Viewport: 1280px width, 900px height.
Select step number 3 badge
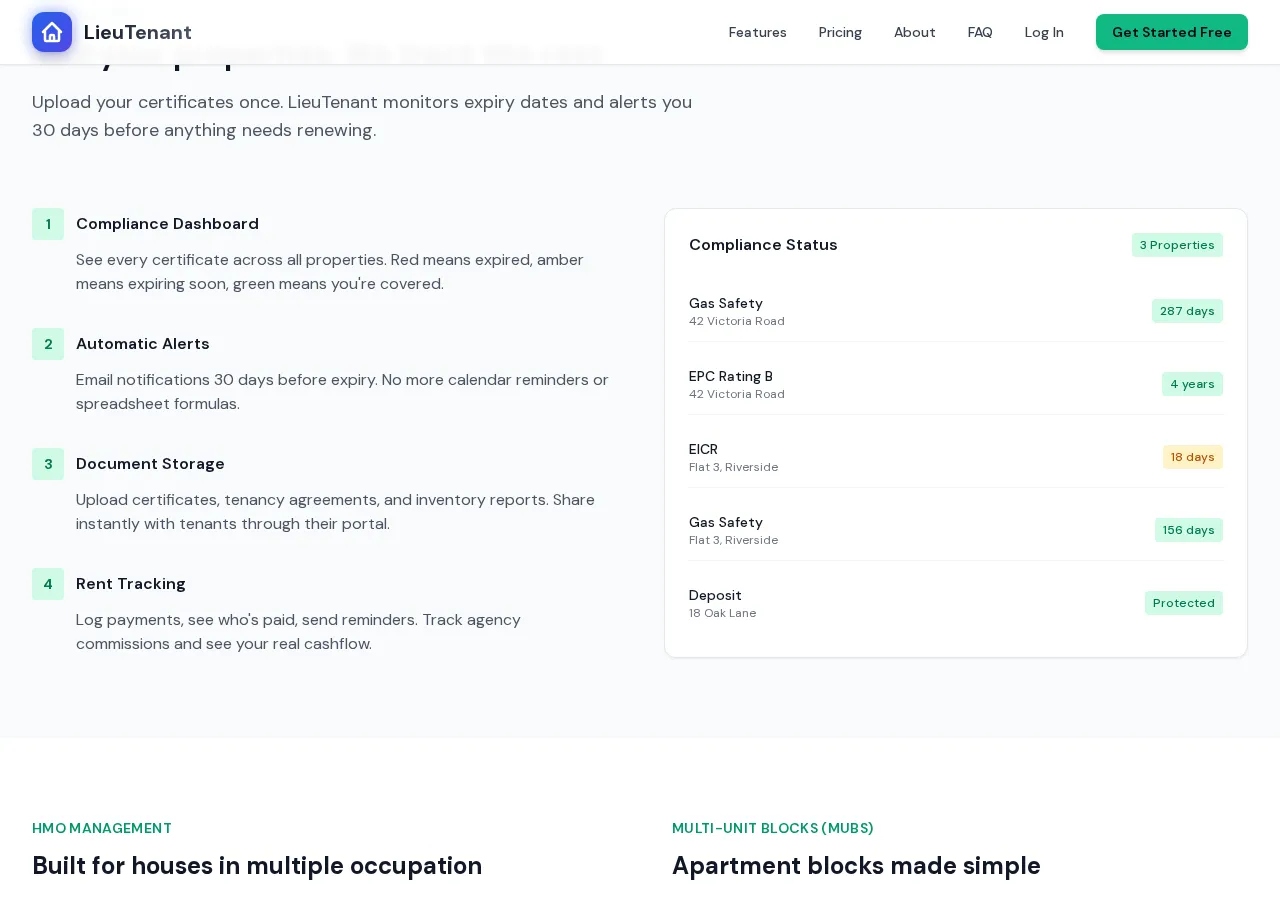pyautogui.click(x=48, y=464)
